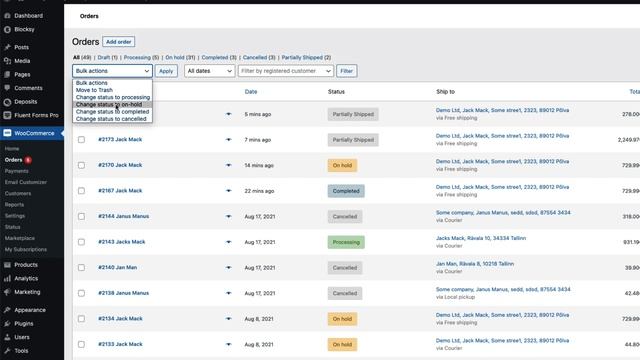The image size is (640, 360).
Task: Select checkbox for order #2143 Jacks Mack
Action: pos(81,242)
